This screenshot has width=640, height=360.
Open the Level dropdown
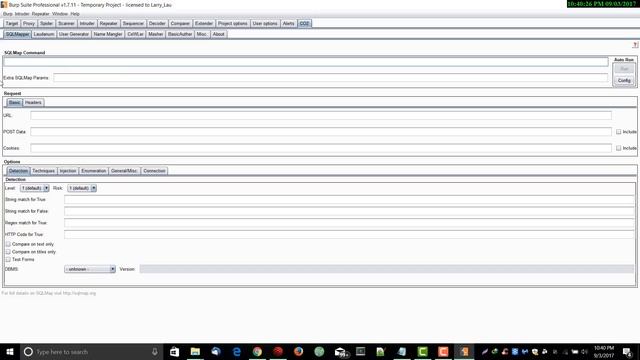35,188
